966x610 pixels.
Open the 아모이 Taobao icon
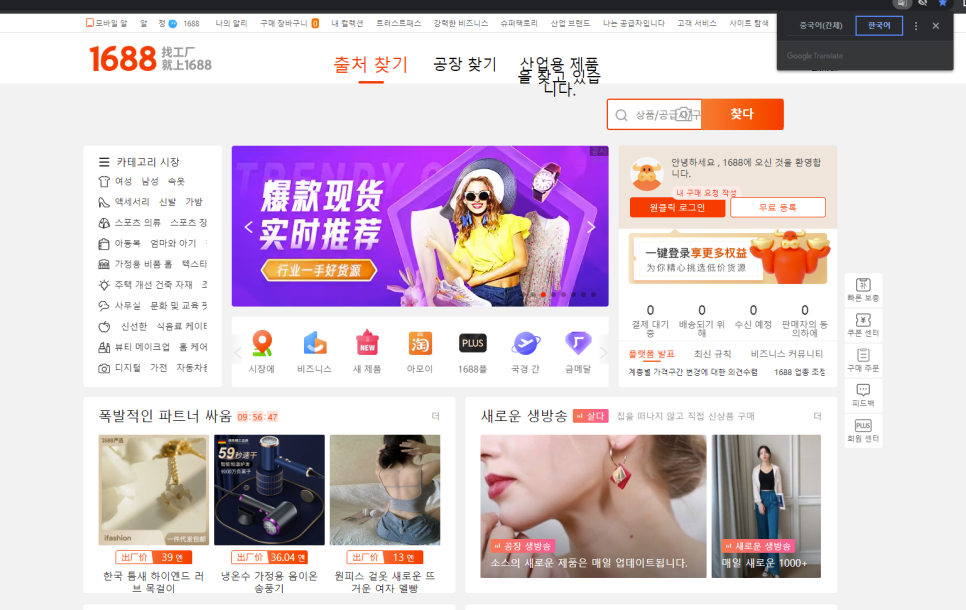tap(420, 344)
